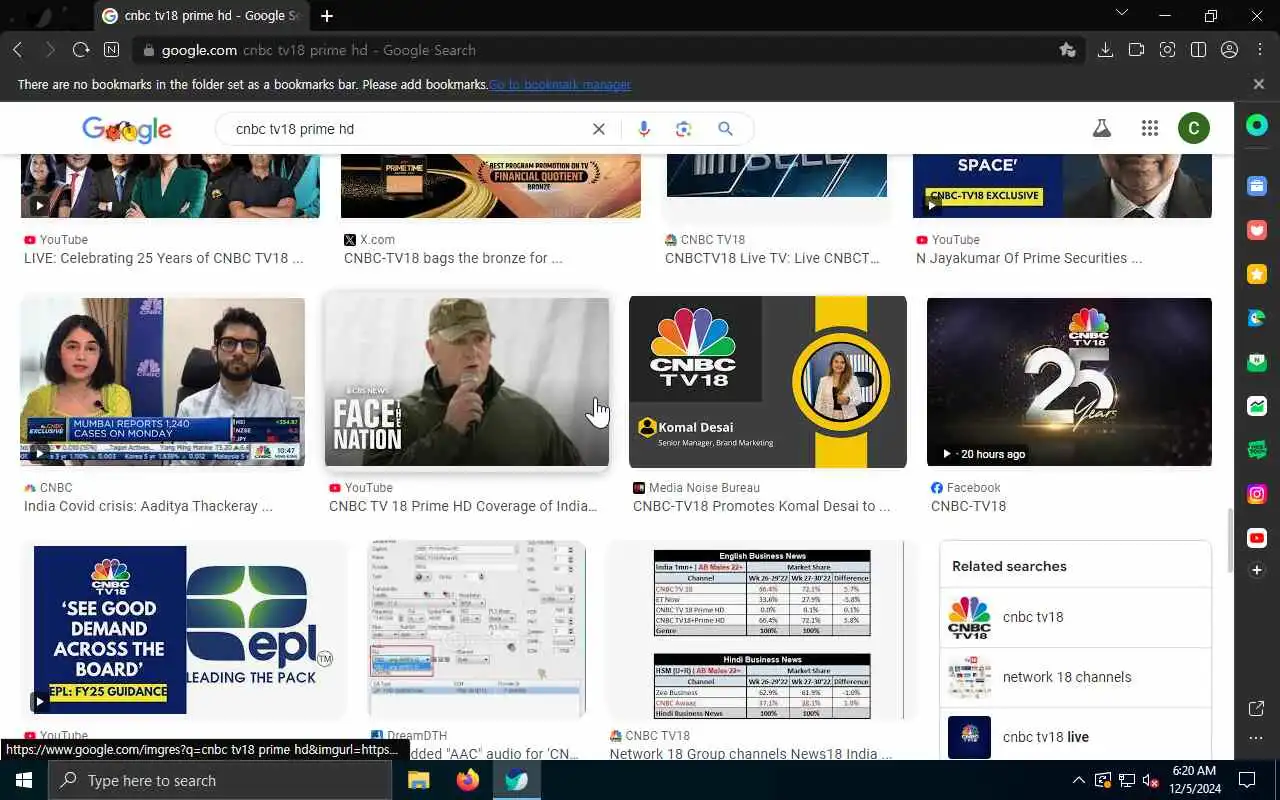Open Google account avatar C
Screen dimensions: 1280x800
point(1194,128)
